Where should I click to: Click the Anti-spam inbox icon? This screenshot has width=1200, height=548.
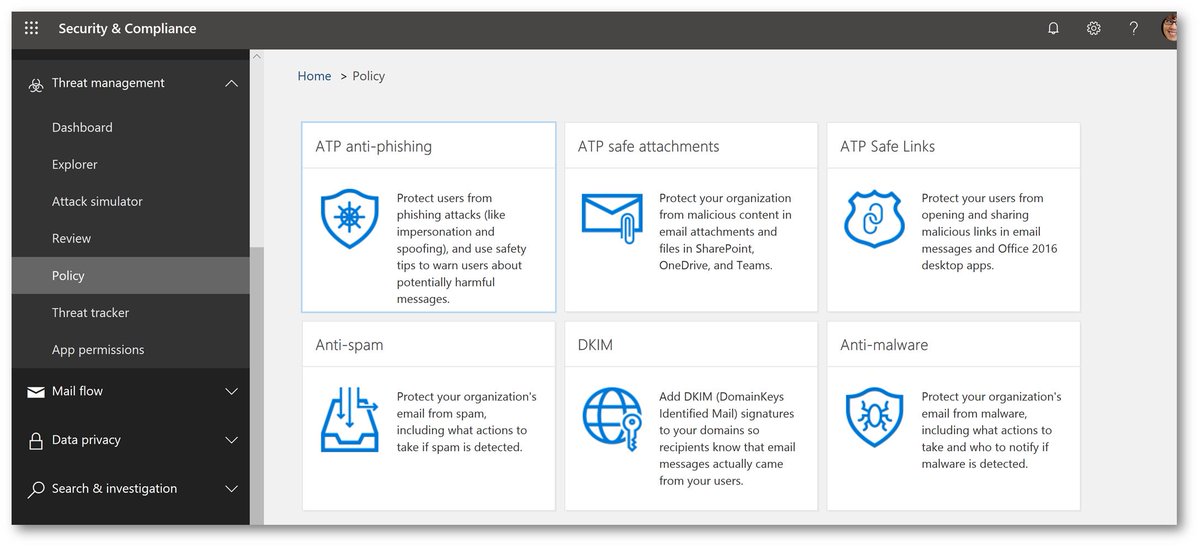[x=350, y=419]
